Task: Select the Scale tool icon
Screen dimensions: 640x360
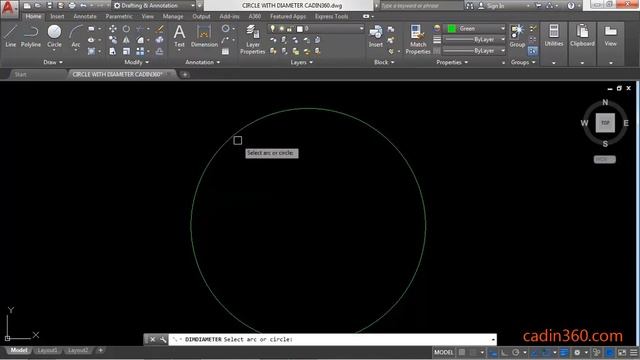Action: (x=127, y=51)
